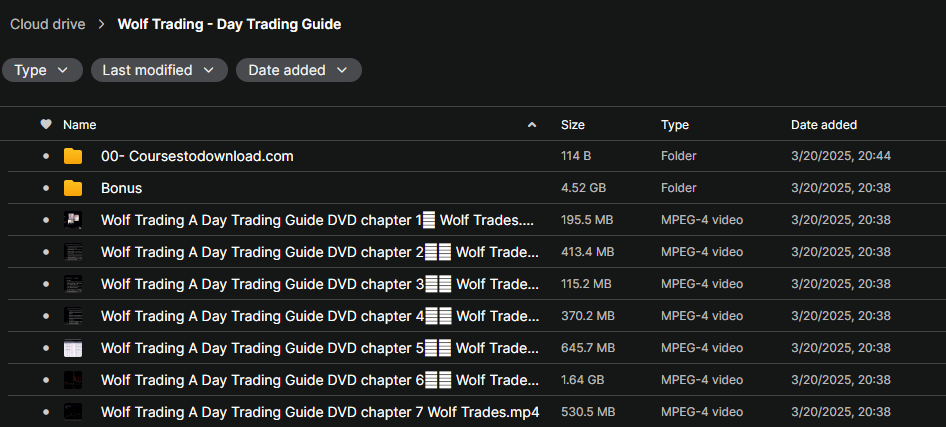
Task: Click the folder icon for Bonus
Action: (73, 188)
